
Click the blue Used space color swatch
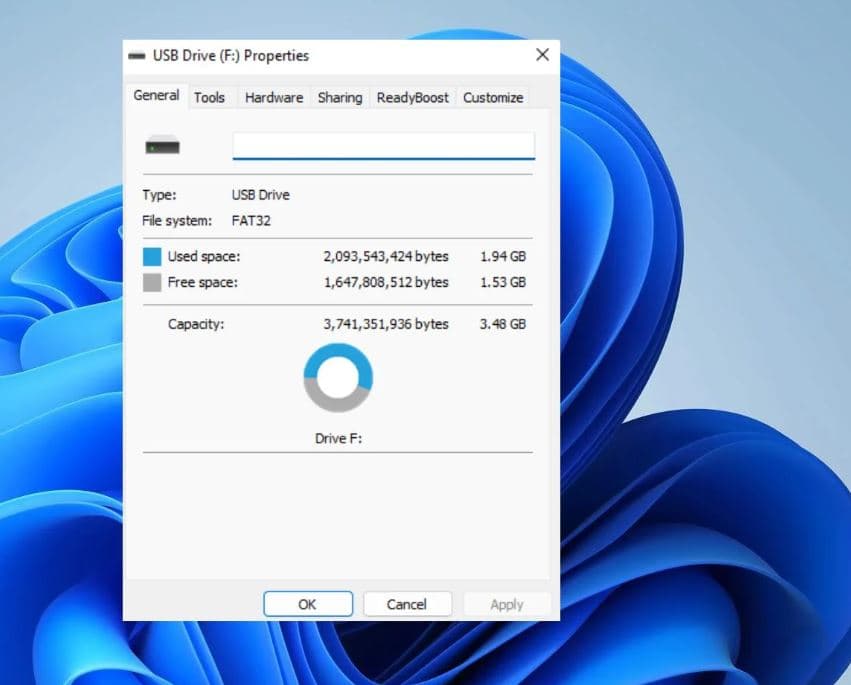(x=152, y=257)
